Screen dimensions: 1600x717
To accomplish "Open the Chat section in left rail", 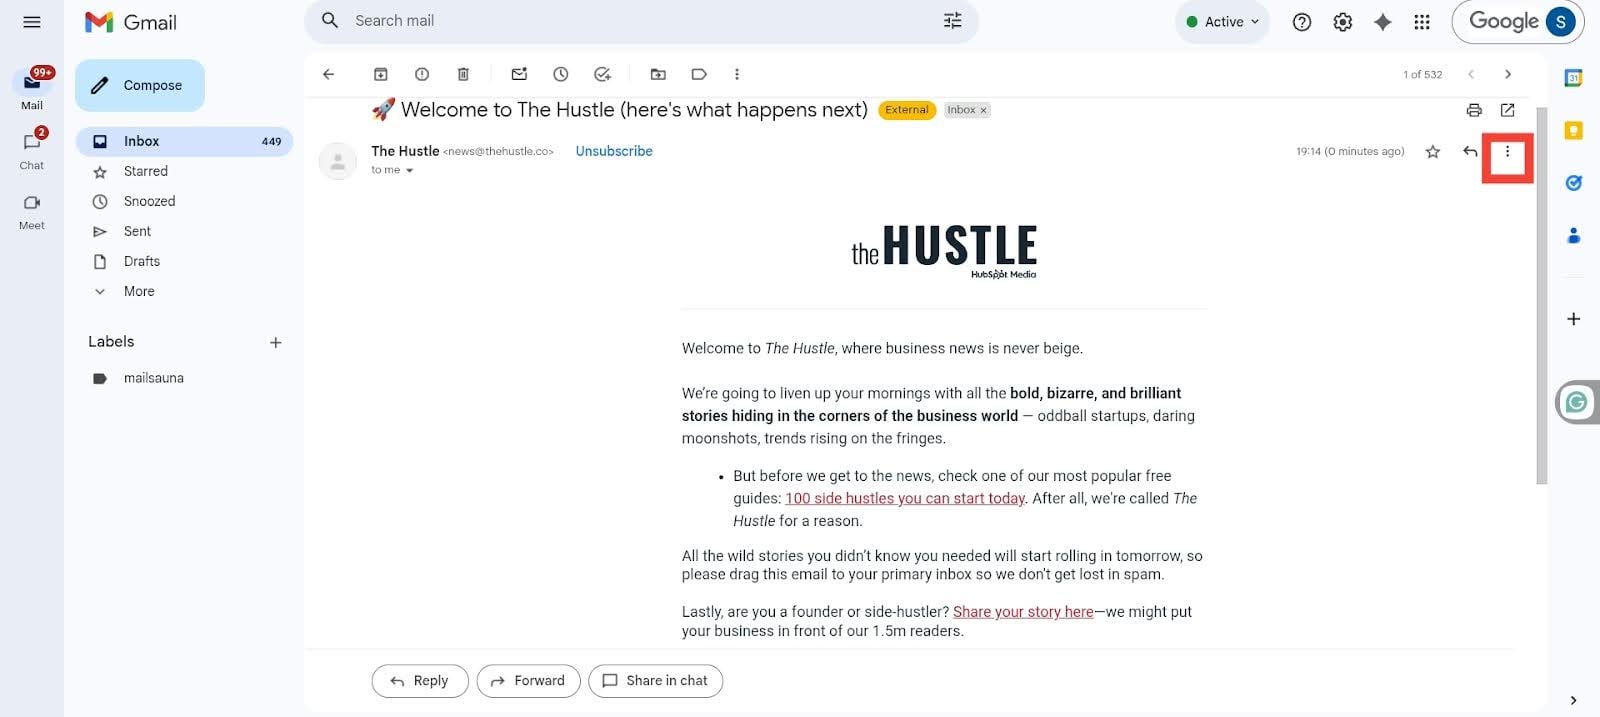I will [32, 149].
